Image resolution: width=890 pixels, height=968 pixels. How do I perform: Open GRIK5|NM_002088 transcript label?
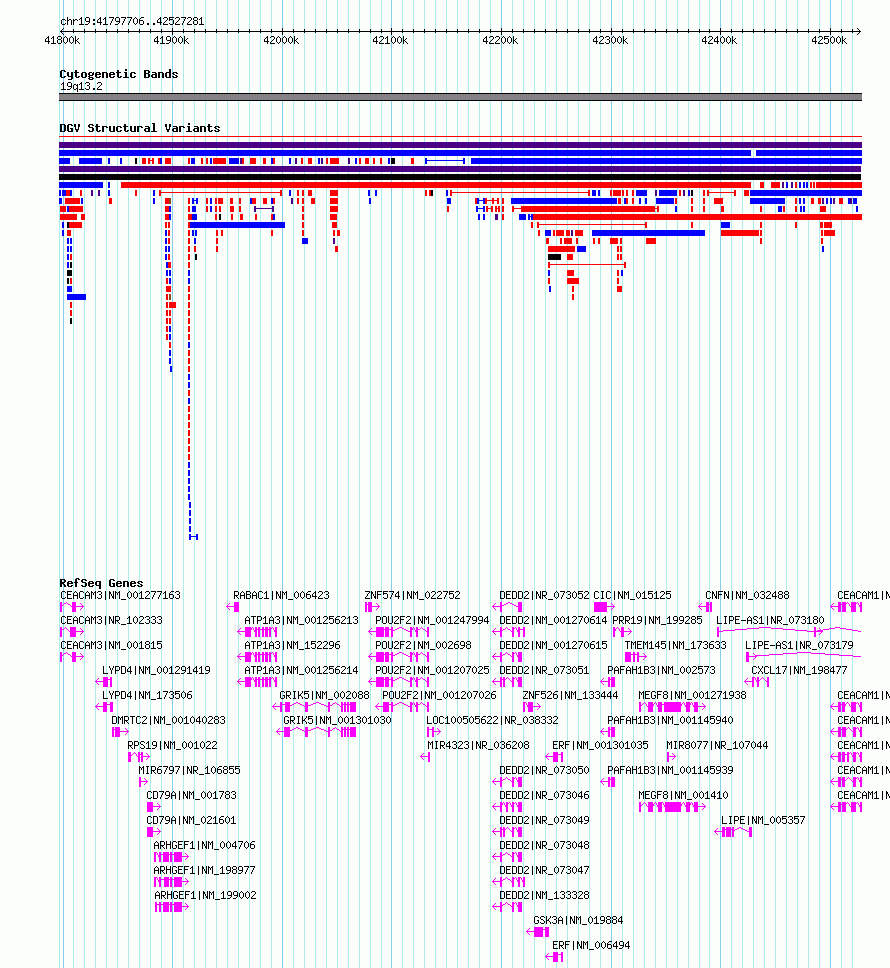click(x=324, y=695)
